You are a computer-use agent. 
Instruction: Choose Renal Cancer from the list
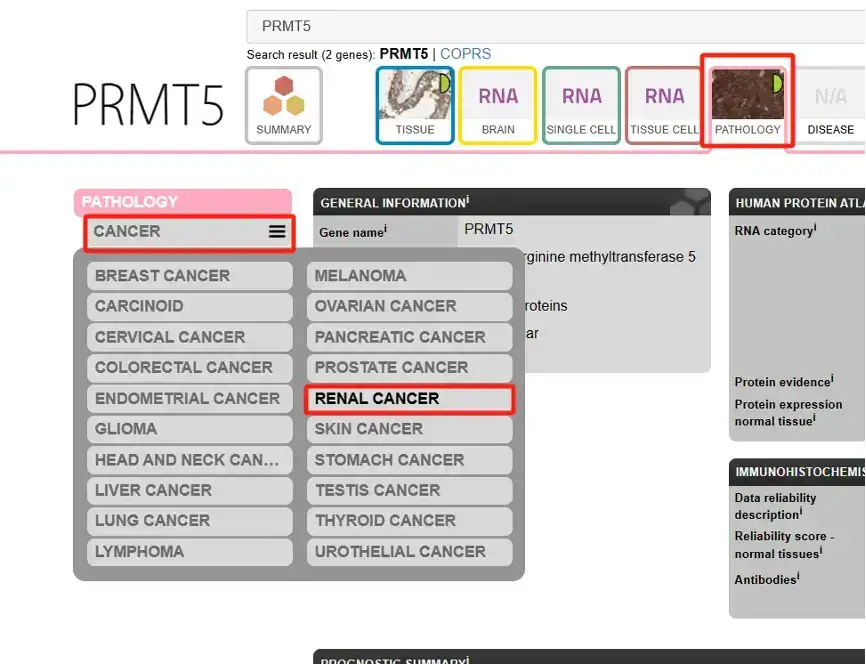(x=409, y=399)
